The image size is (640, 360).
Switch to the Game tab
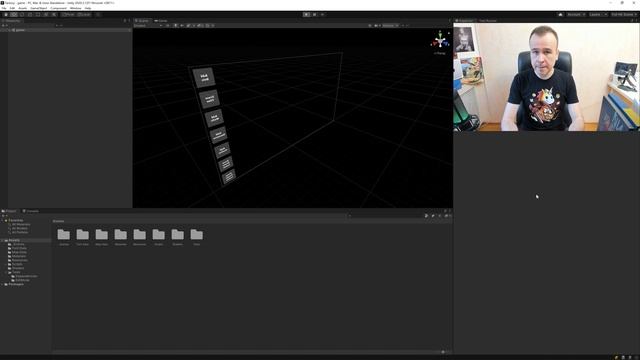(161, 20)
